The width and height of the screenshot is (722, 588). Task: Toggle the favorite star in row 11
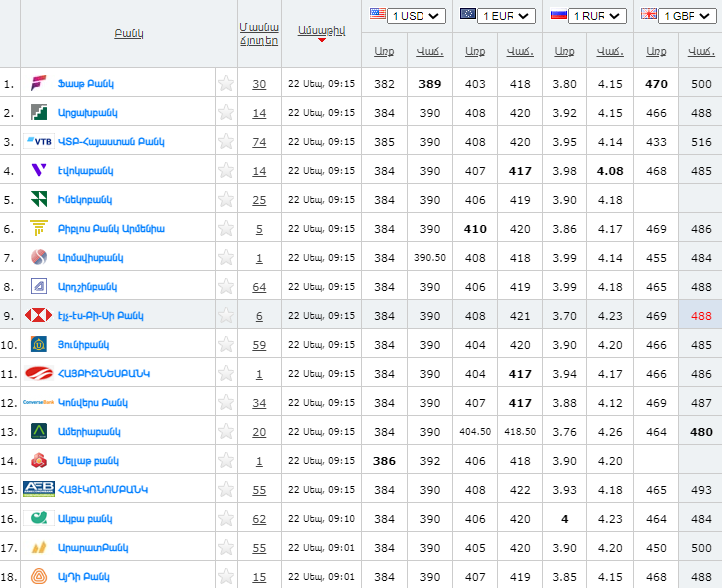click(226, 373)
